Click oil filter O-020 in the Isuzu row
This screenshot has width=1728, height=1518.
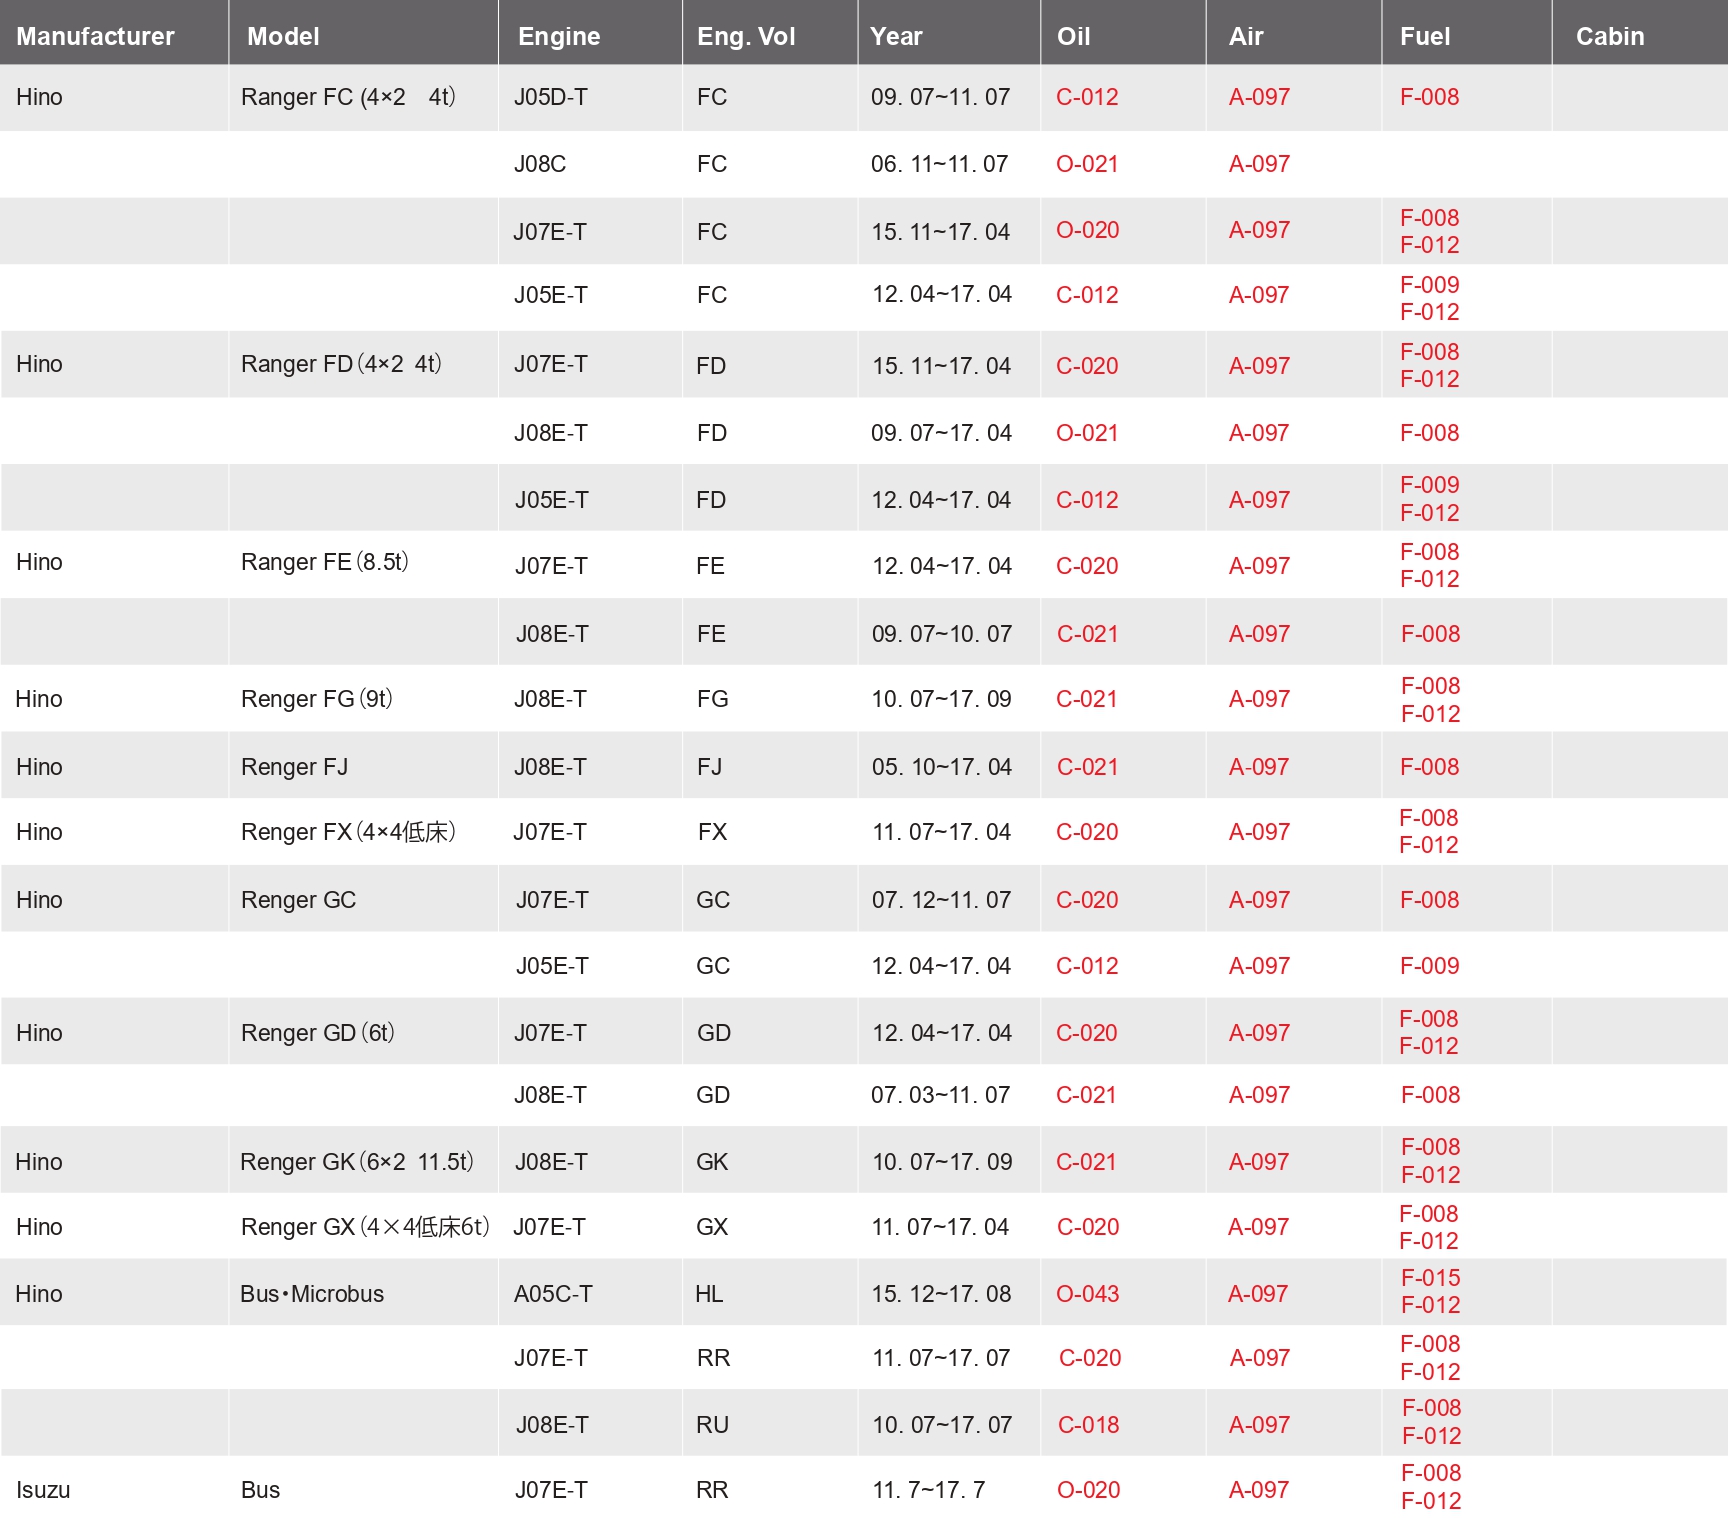click(1088, 1490)
